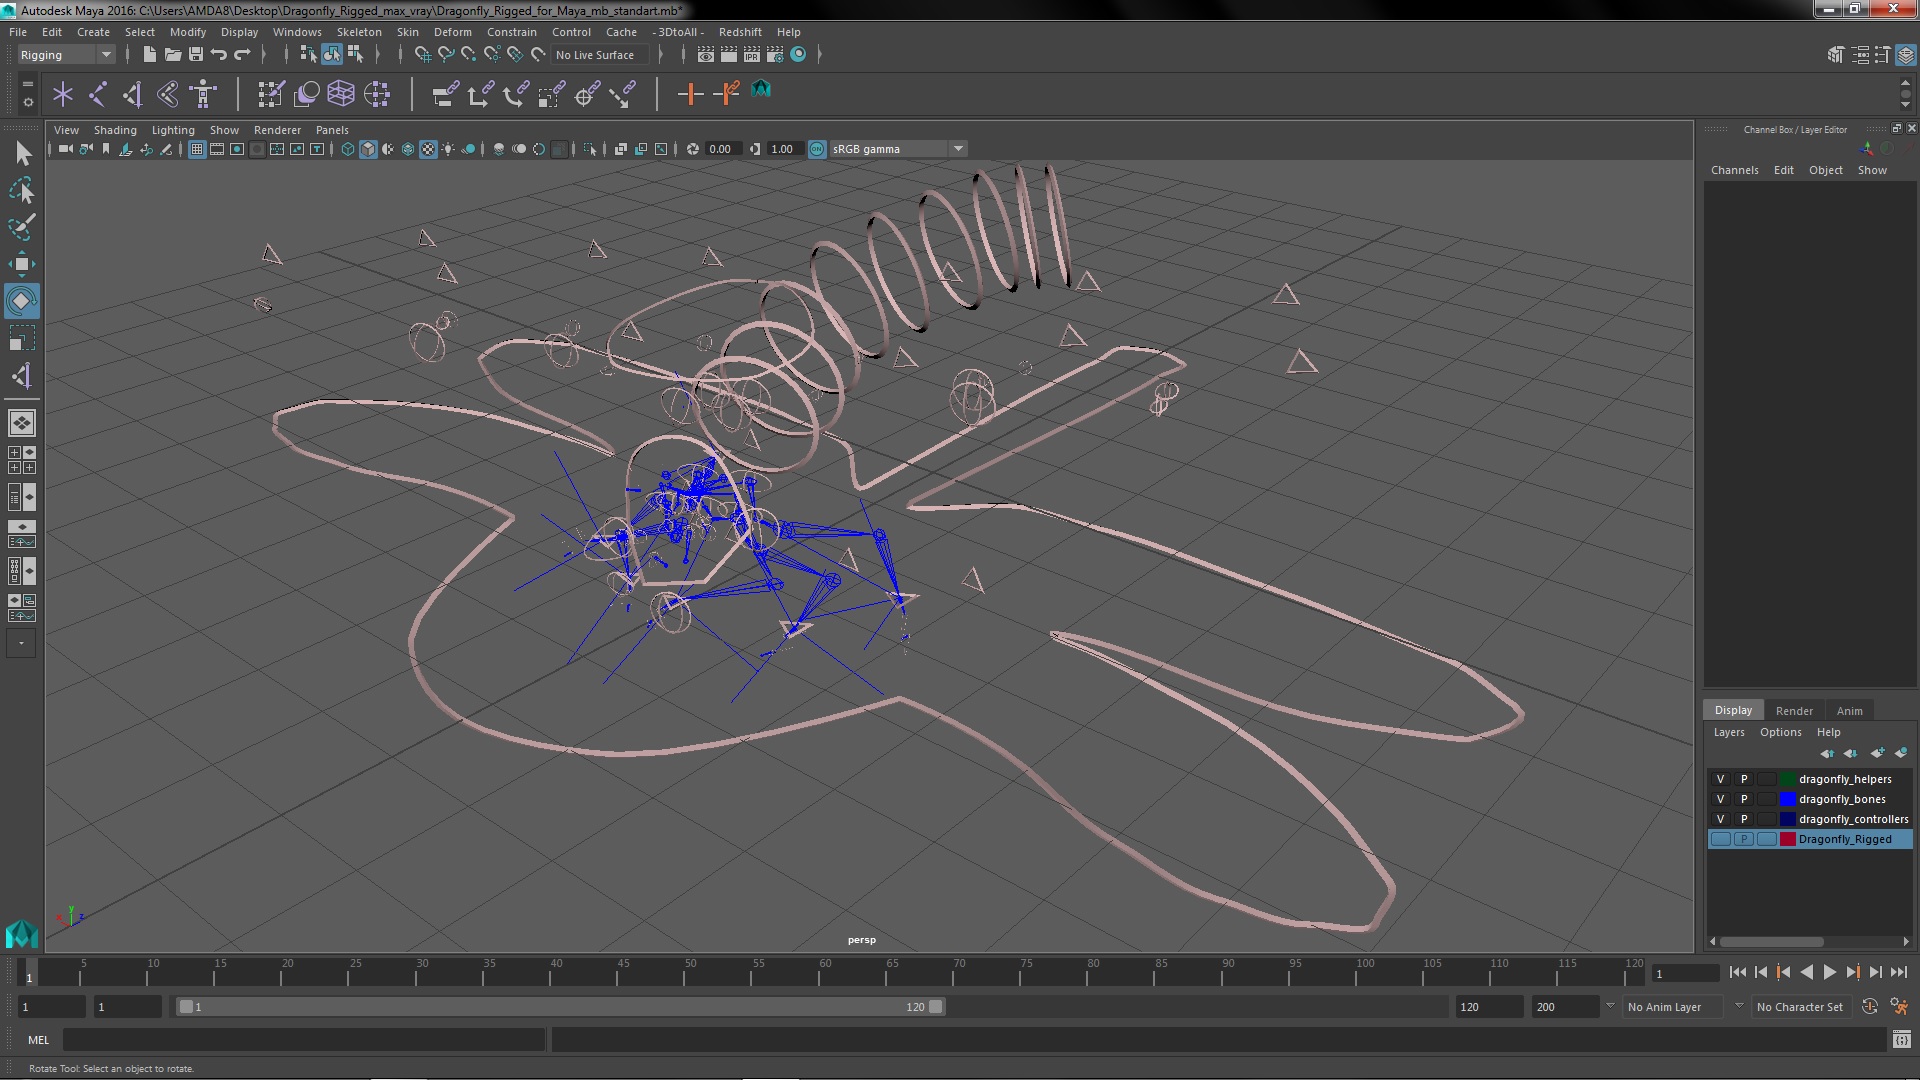Screen dimensions: 1920x1080
Task: Toggle visibility box of Dragonfly_Rigged layer
Action: click(1720, 839)
